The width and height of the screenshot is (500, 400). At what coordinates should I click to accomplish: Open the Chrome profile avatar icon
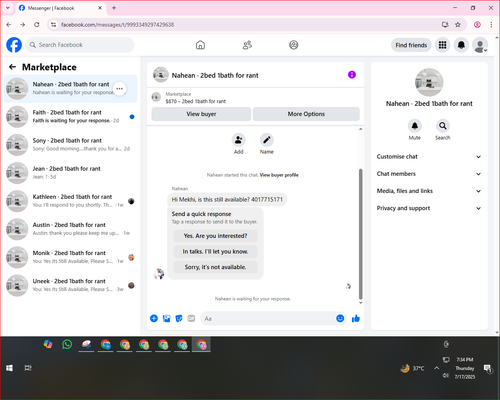(477, 25)
